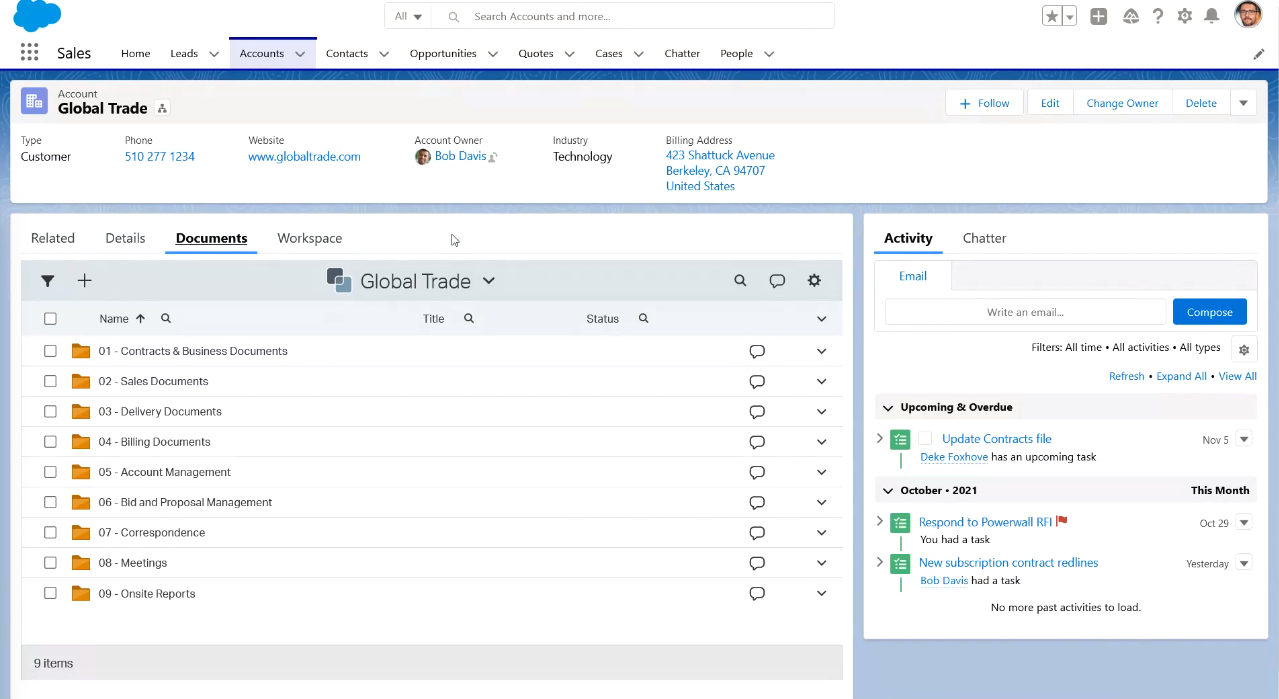This screenshot has width=1279, height=699.
Task: Open the Chatter tab in activity panel
Action: [x=984, y=238]
